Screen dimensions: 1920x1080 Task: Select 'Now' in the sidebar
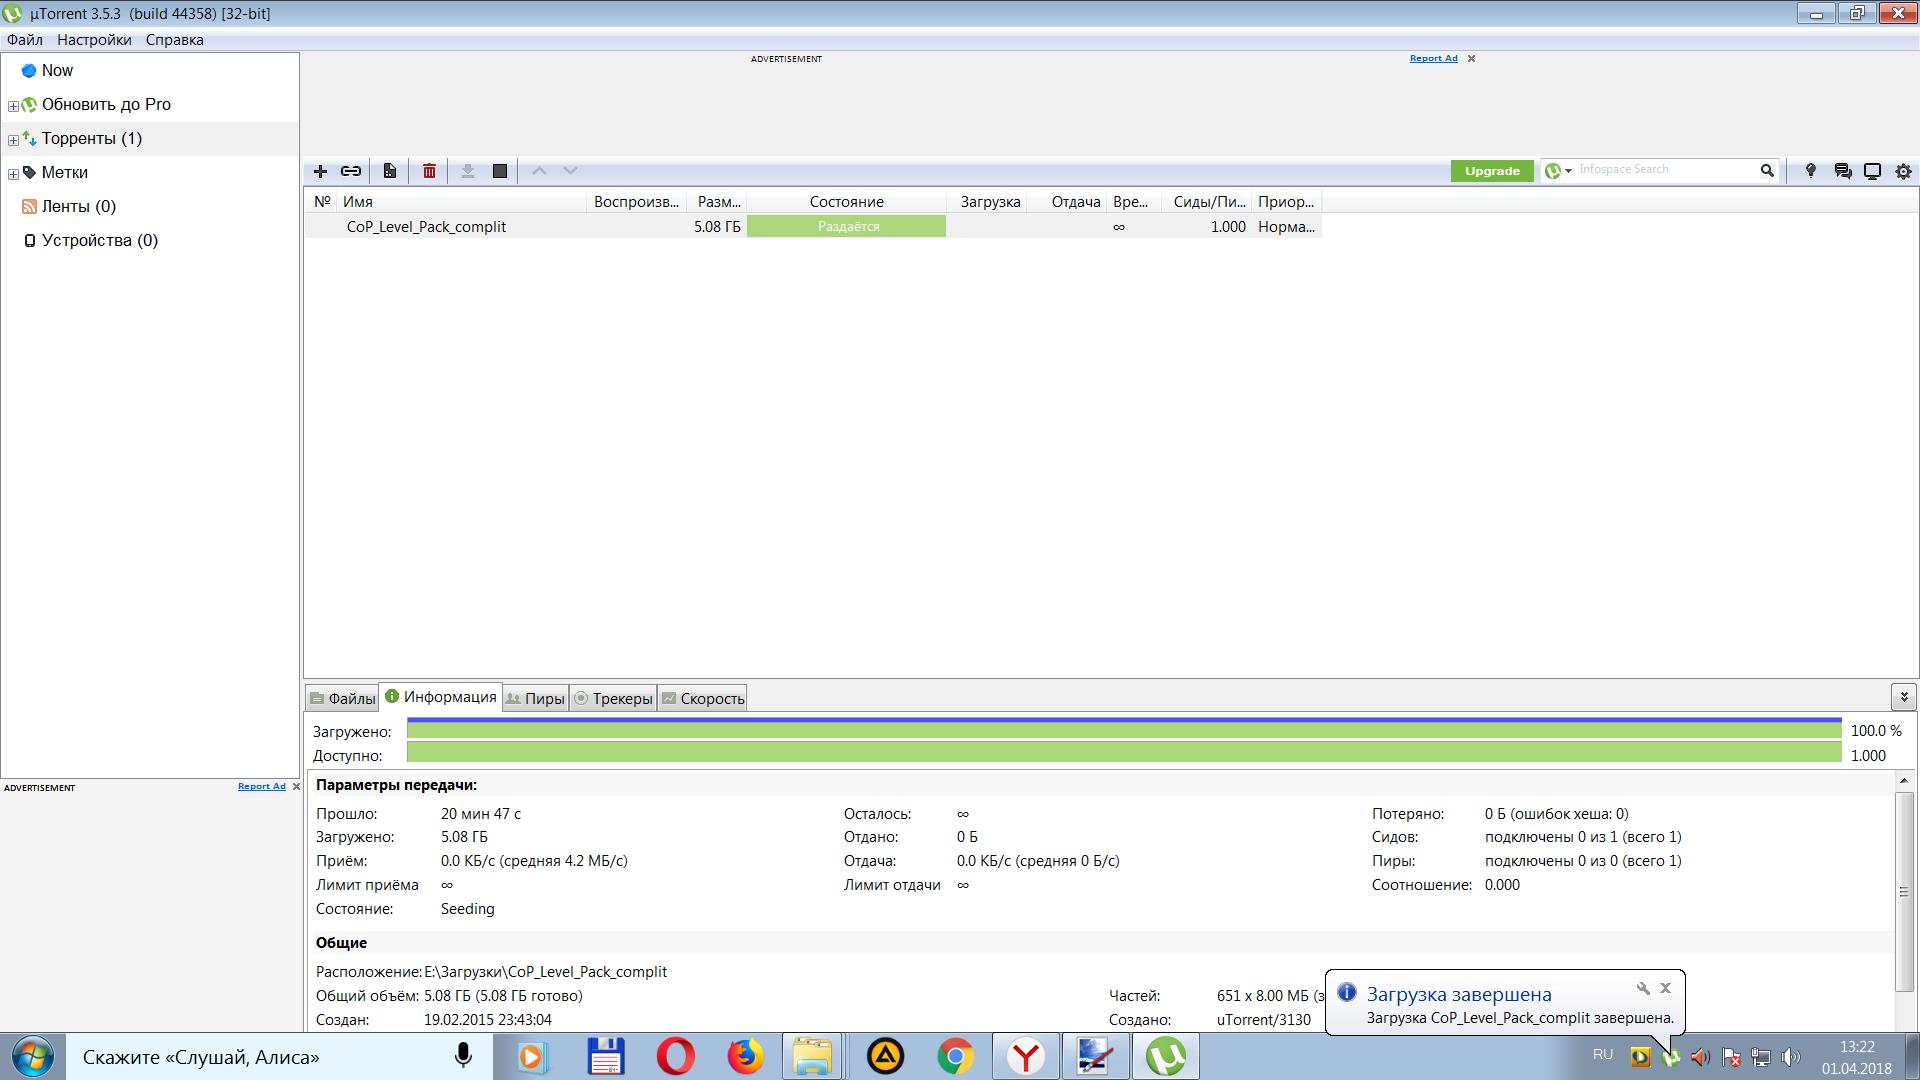[57, 71]
